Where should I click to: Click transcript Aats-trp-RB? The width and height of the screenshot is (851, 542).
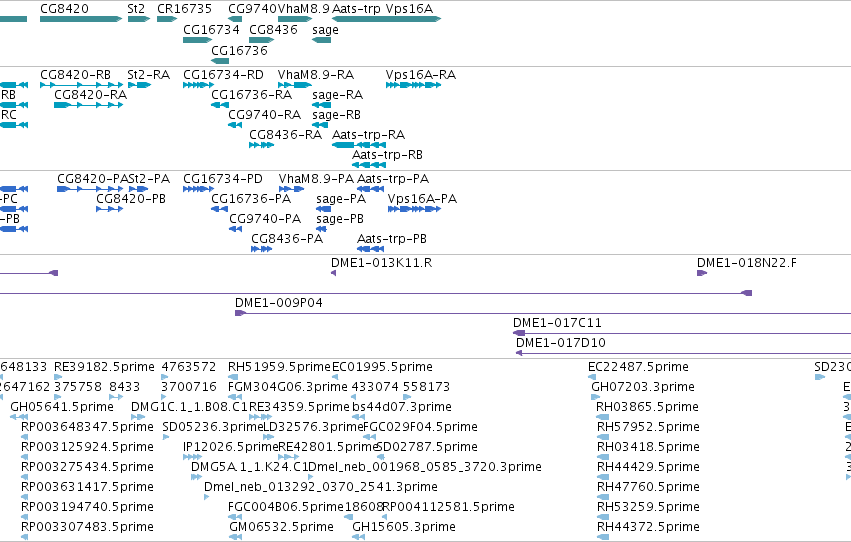(369, 165)
